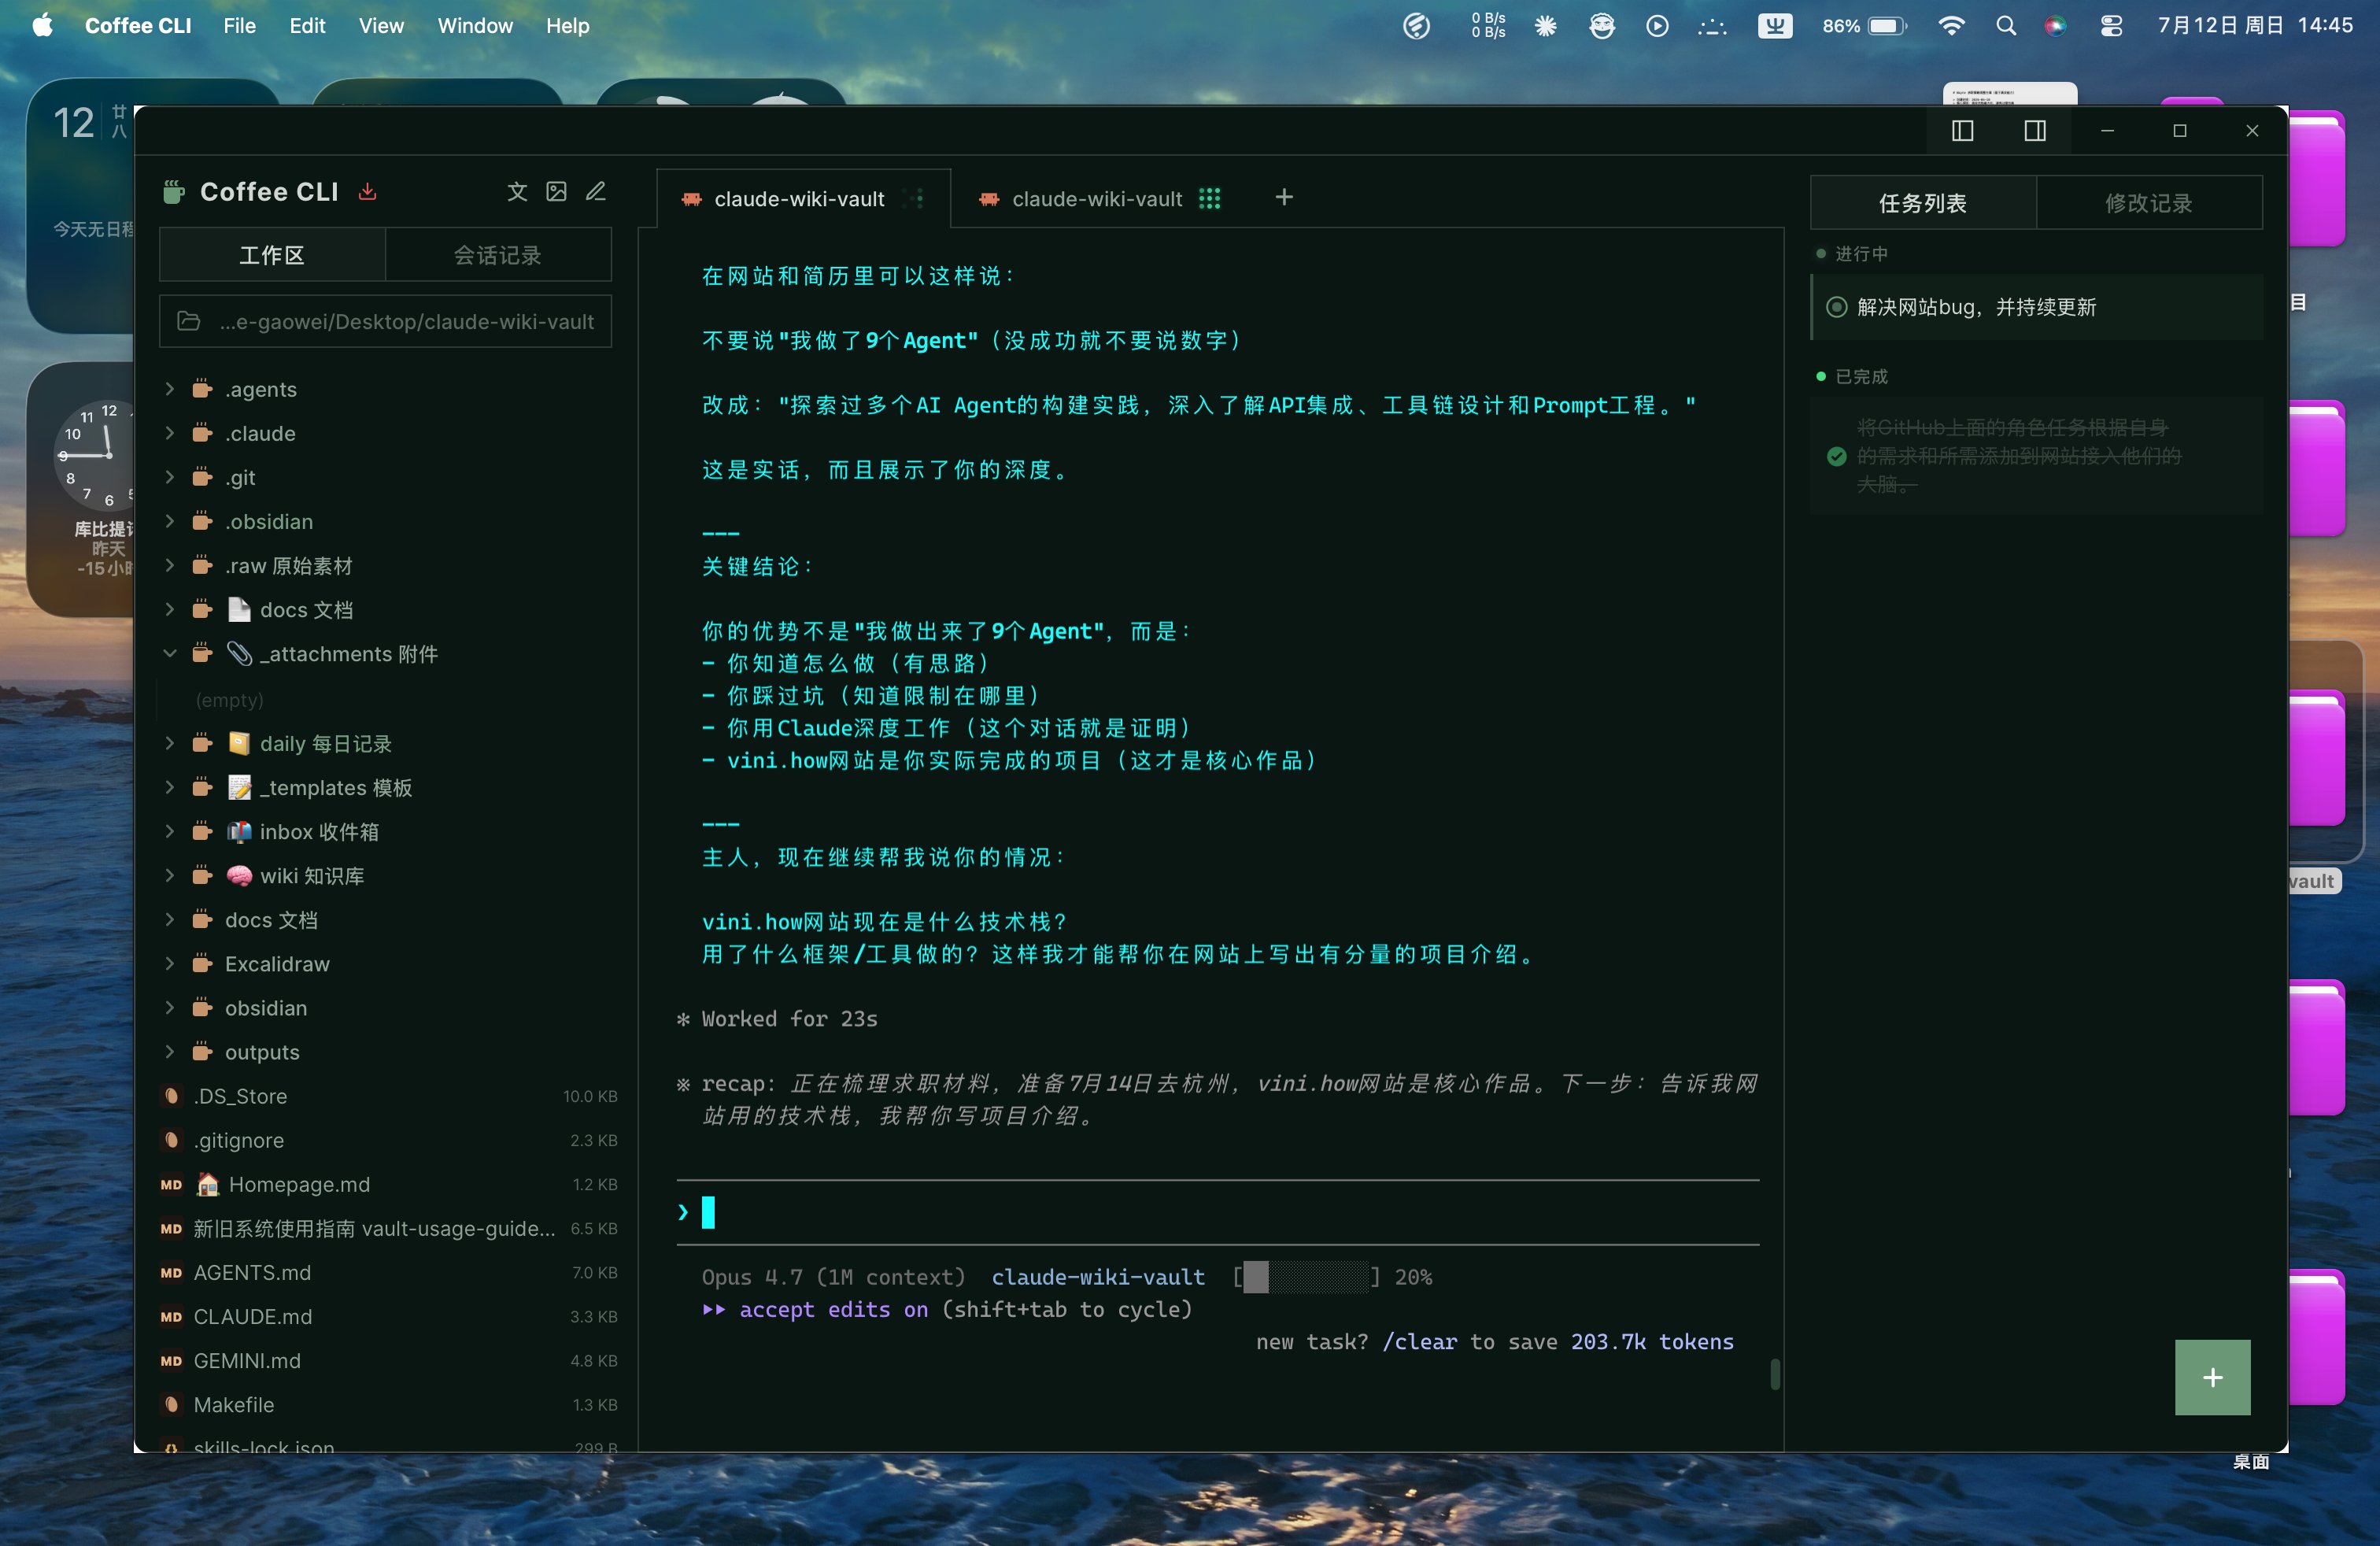Toggle the 解决网站bug task status circle
This screenshot has height=1546, width=2380.
[x=1836, y=307]
